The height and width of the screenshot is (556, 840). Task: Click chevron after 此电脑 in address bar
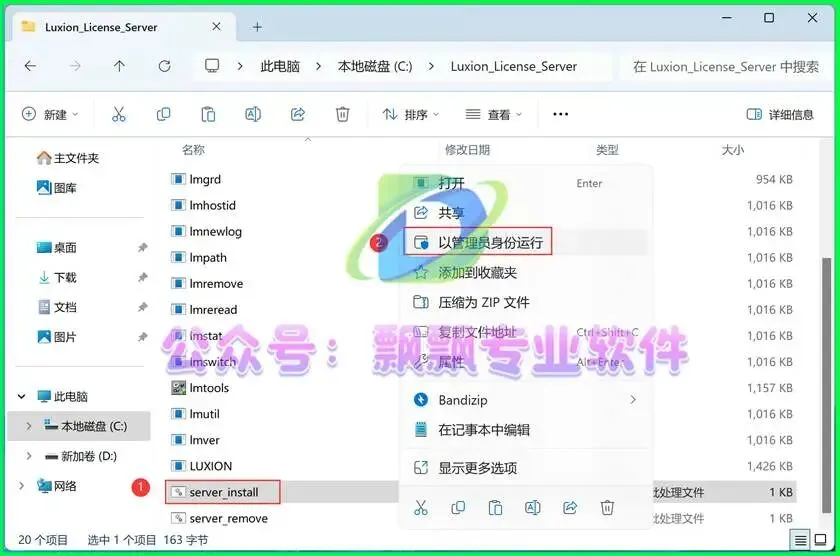[319, 66]
